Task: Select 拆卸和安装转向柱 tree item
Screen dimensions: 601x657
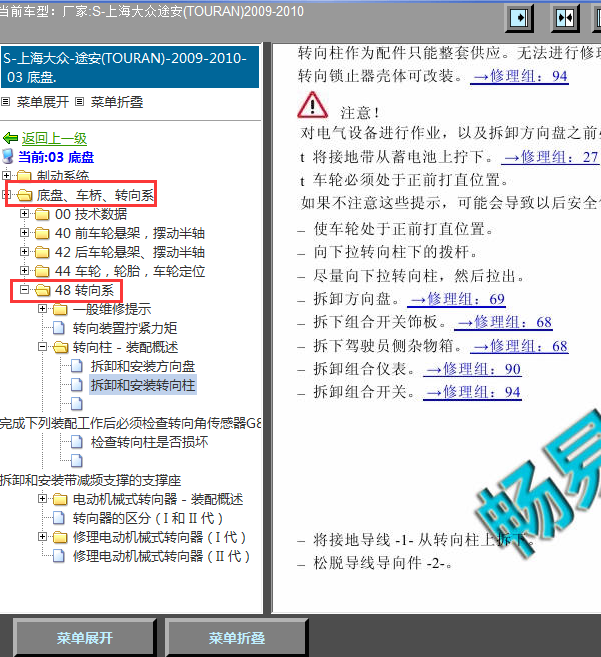Action: coord(143,385)
